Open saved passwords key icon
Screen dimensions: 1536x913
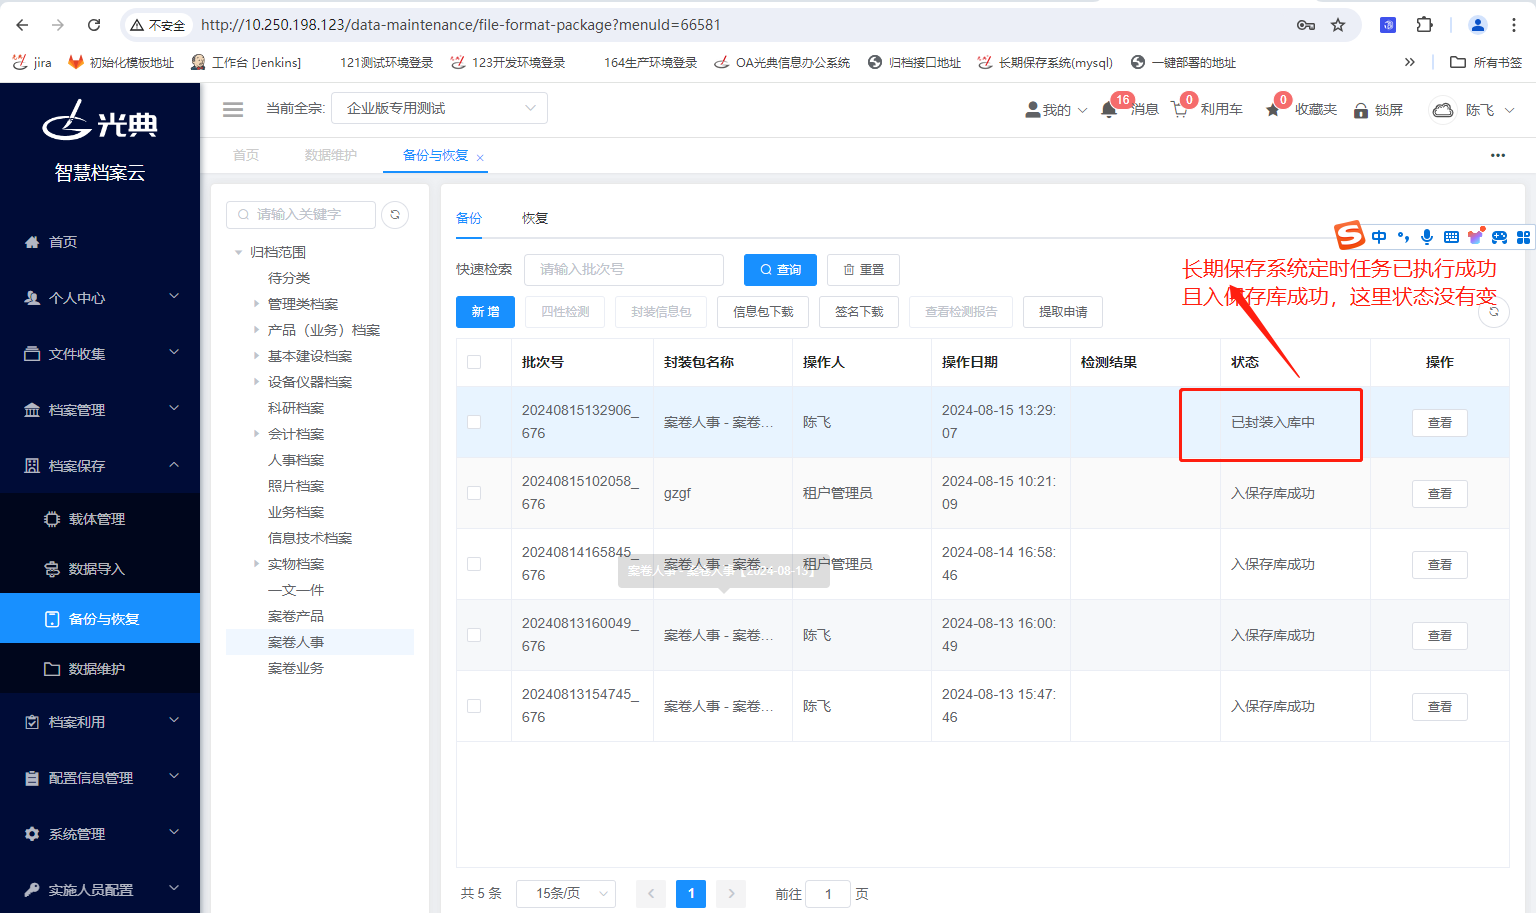click(x=1306, y=25)
